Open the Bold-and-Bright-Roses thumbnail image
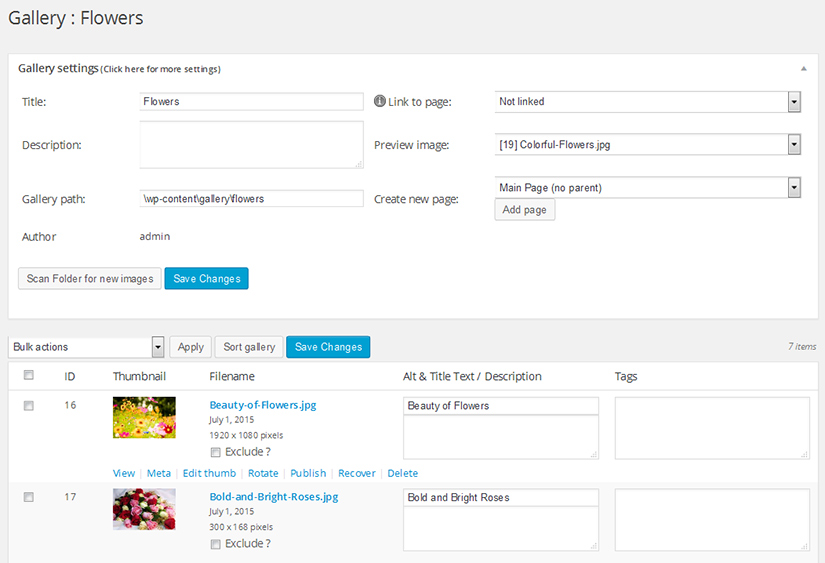825x563 pixels. (x=144, y=509)
